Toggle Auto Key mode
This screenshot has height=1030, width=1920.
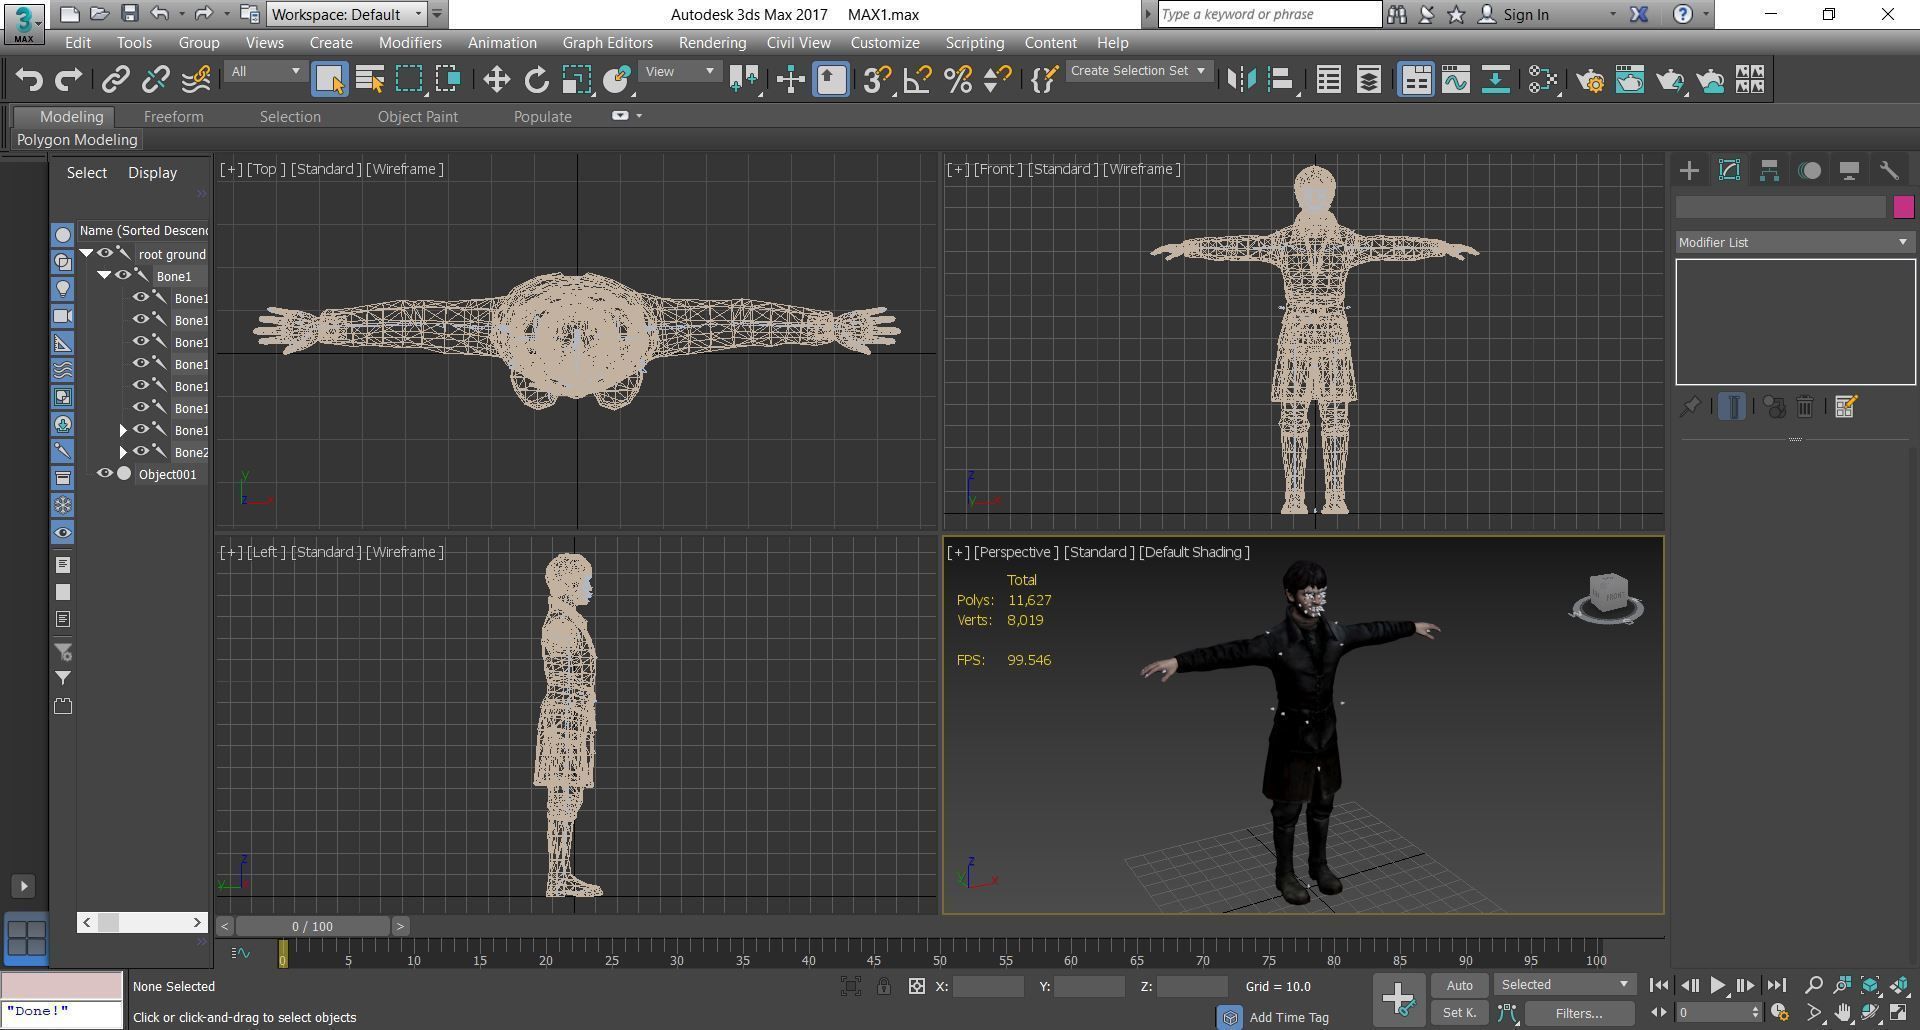click(x=1459, y=985)
